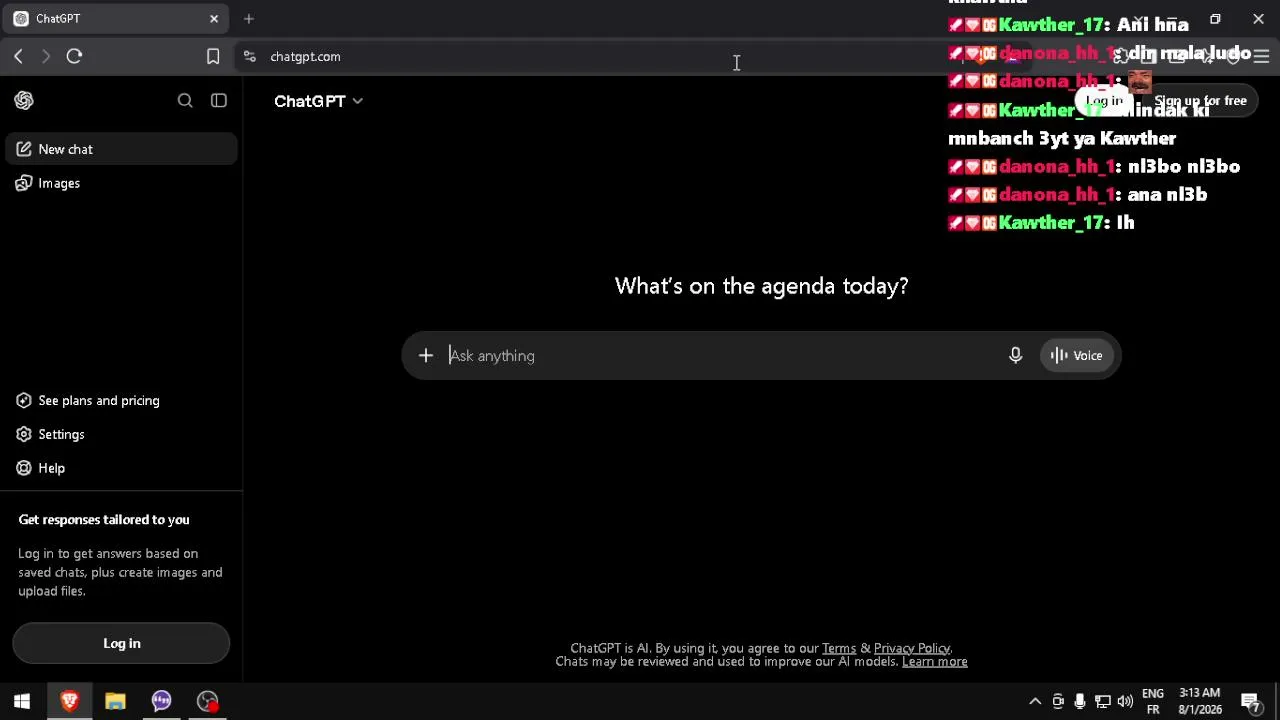Click the camera icon in the system tray
Viewport: 1280px width, 720px height.
click(x=1058, y=701)
